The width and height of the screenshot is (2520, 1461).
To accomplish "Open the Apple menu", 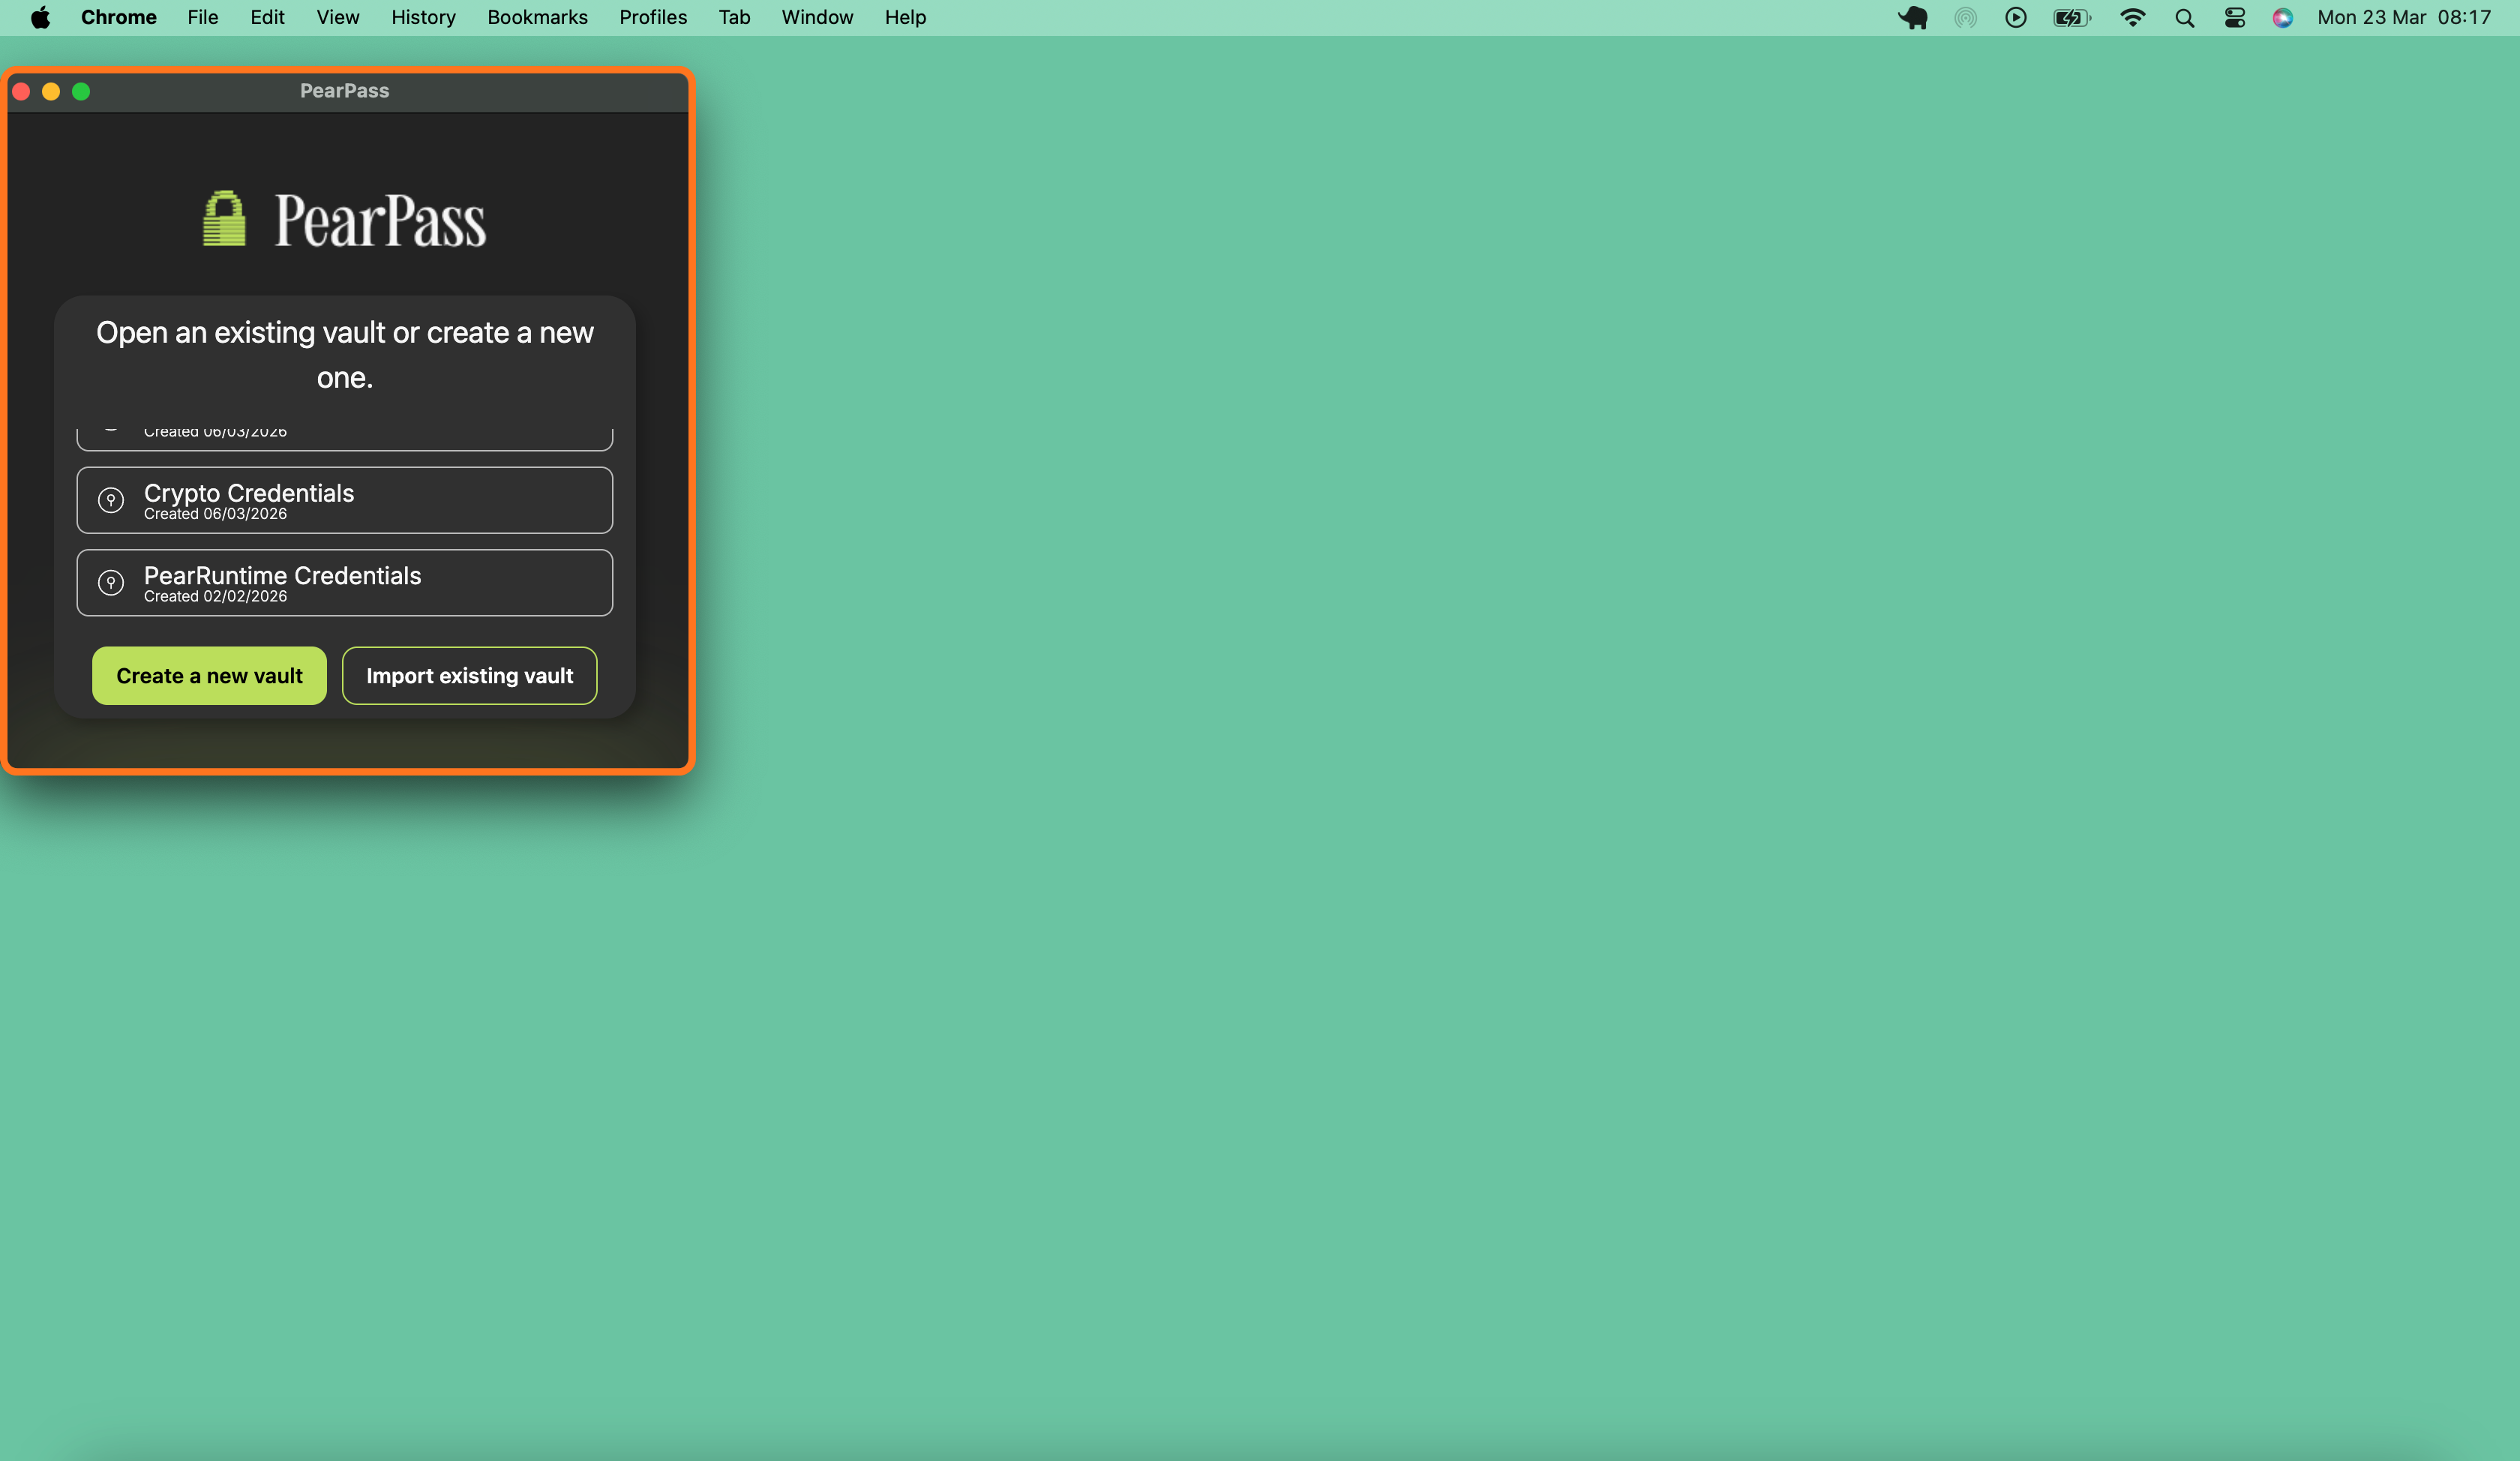I will pos(40,18).
